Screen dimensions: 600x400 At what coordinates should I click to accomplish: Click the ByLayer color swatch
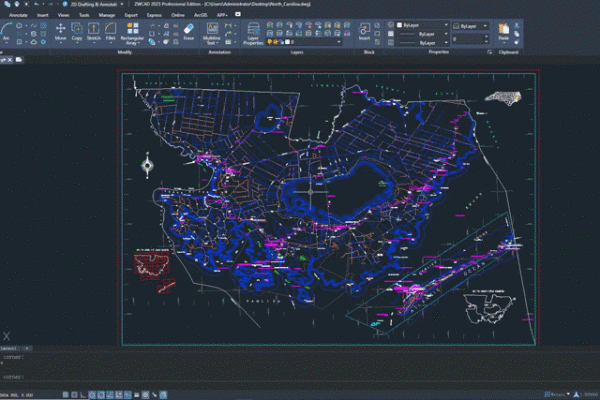pos(401,24)
